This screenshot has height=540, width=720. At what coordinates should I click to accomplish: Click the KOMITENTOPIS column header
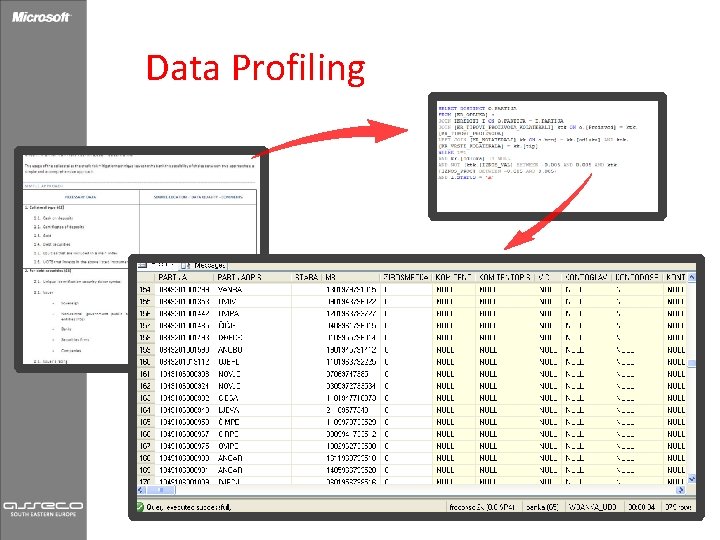(506, 277)
